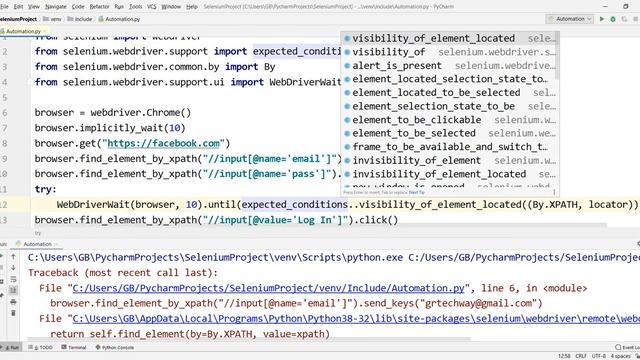
Task: Click the grey stop button in top toolbar
Action: coord(636,19)
